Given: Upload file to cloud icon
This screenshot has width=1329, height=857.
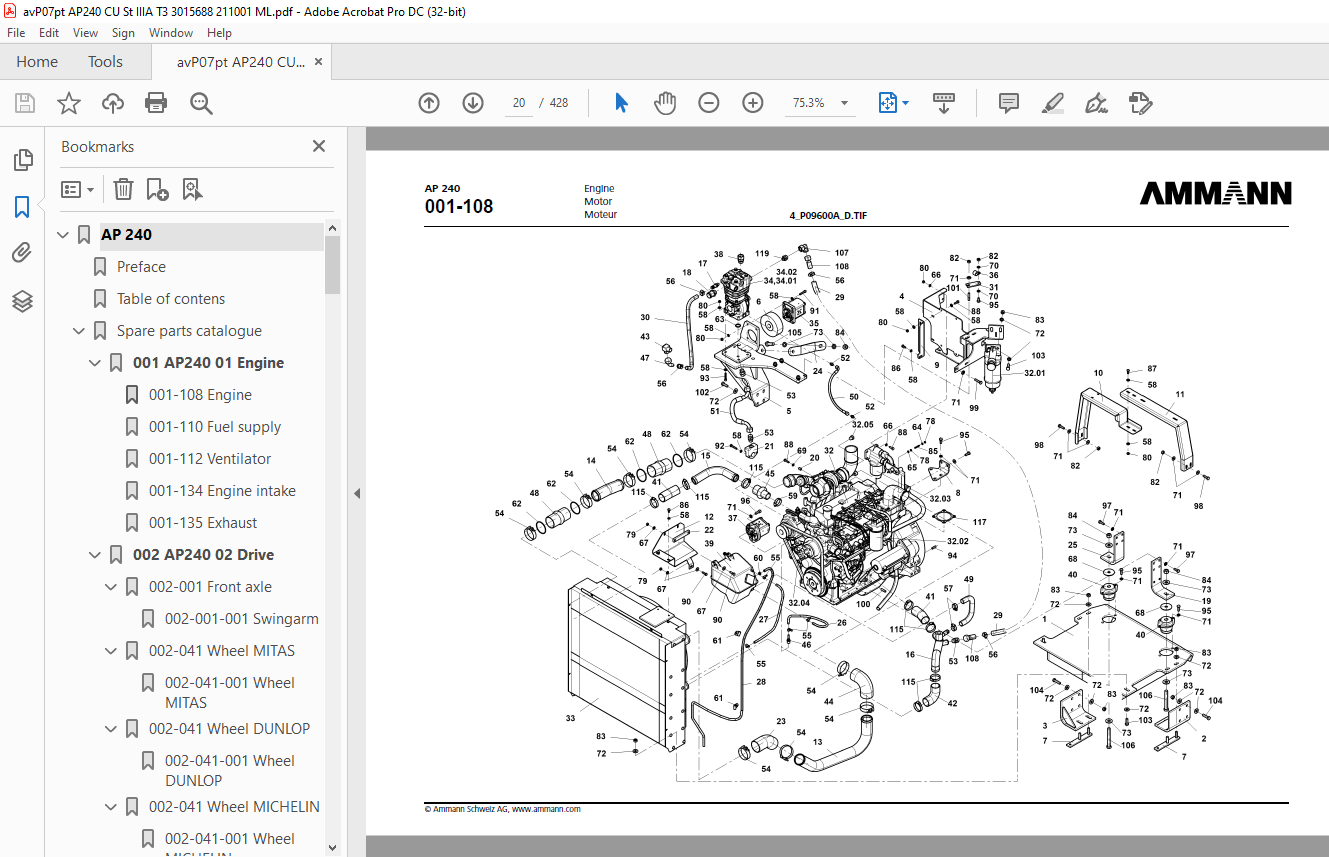Looking at the screenshot, I should coord(113,103).
